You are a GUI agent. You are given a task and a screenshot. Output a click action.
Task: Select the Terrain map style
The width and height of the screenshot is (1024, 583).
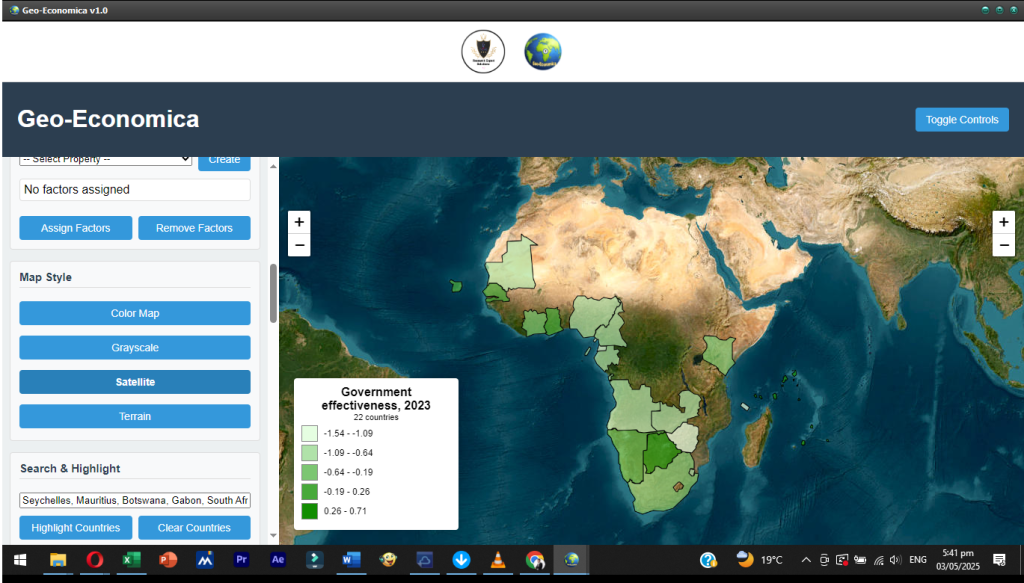click(135, 416)
